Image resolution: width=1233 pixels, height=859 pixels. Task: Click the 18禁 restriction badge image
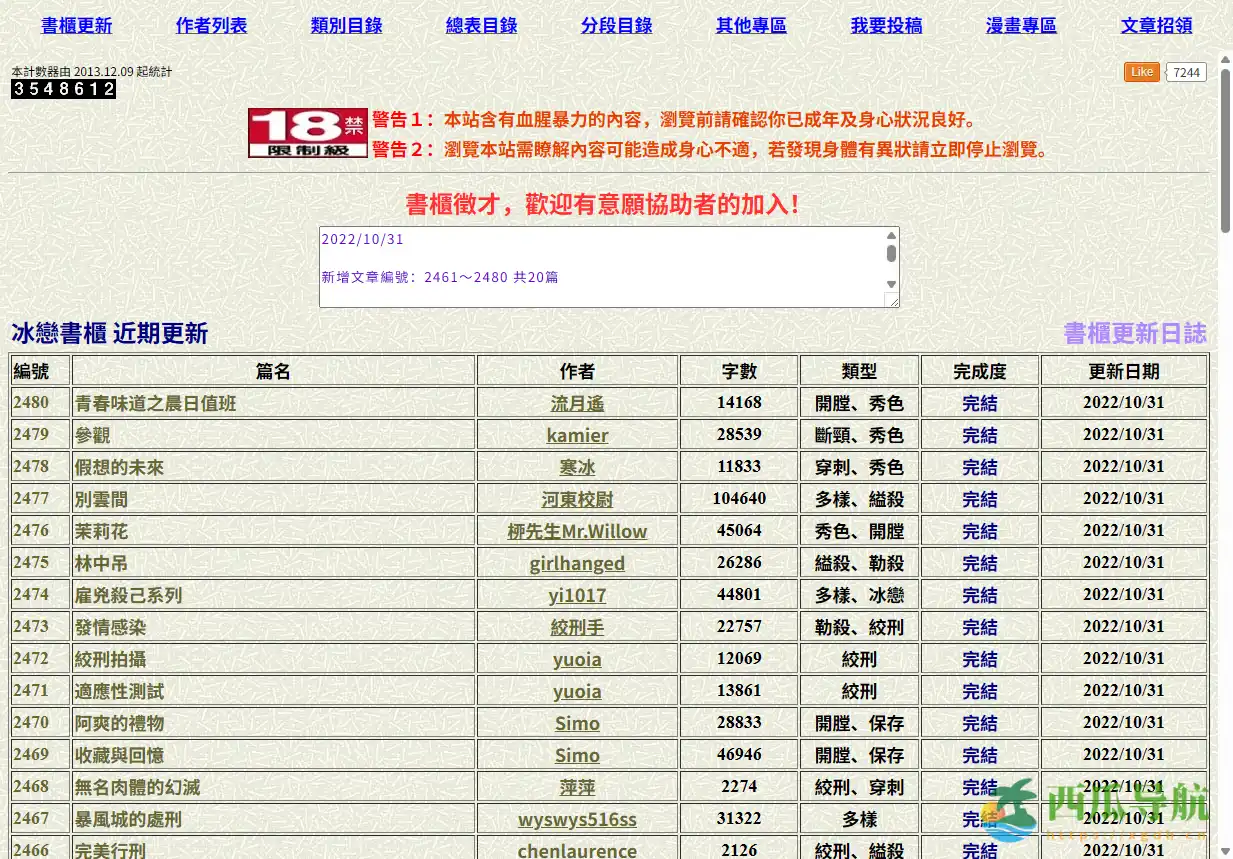307,133
